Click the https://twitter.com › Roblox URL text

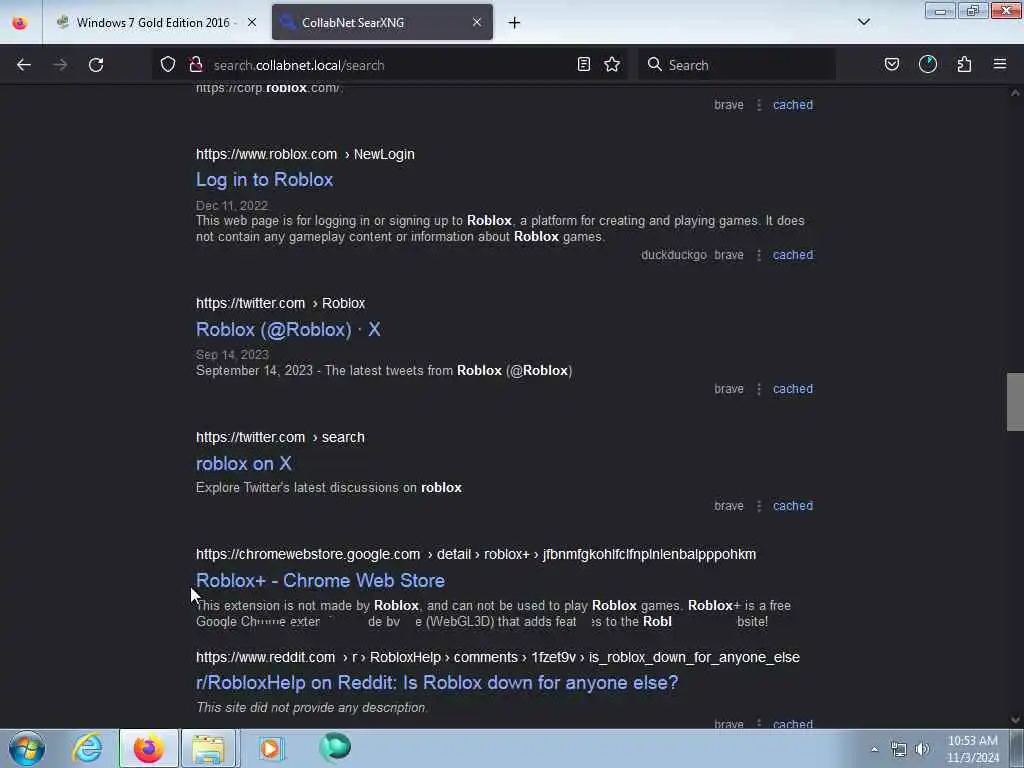pos(280,303)
